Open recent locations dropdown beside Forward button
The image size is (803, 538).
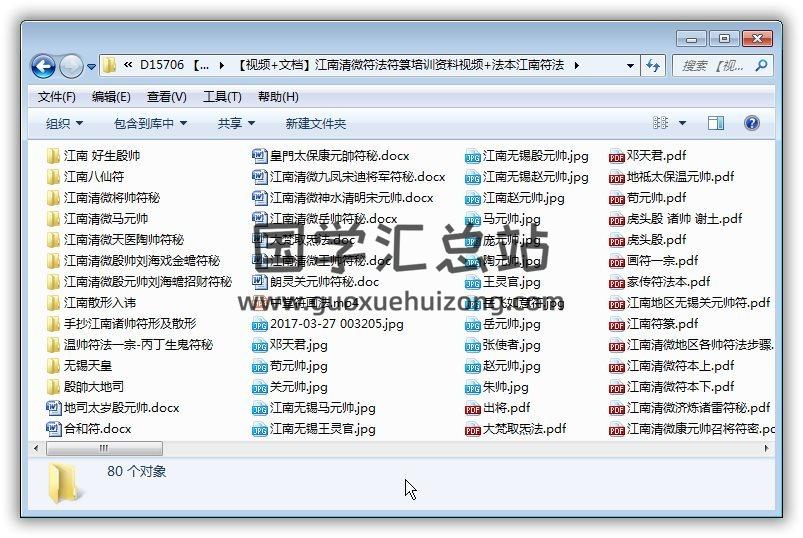[91, 67]
